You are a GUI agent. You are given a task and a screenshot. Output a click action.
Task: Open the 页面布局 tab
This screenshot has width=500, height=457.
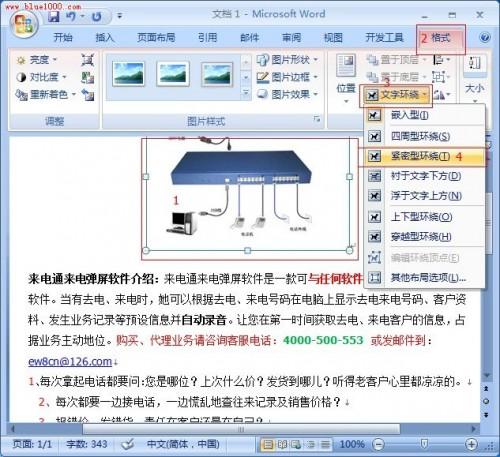click(x=156, y=37)
